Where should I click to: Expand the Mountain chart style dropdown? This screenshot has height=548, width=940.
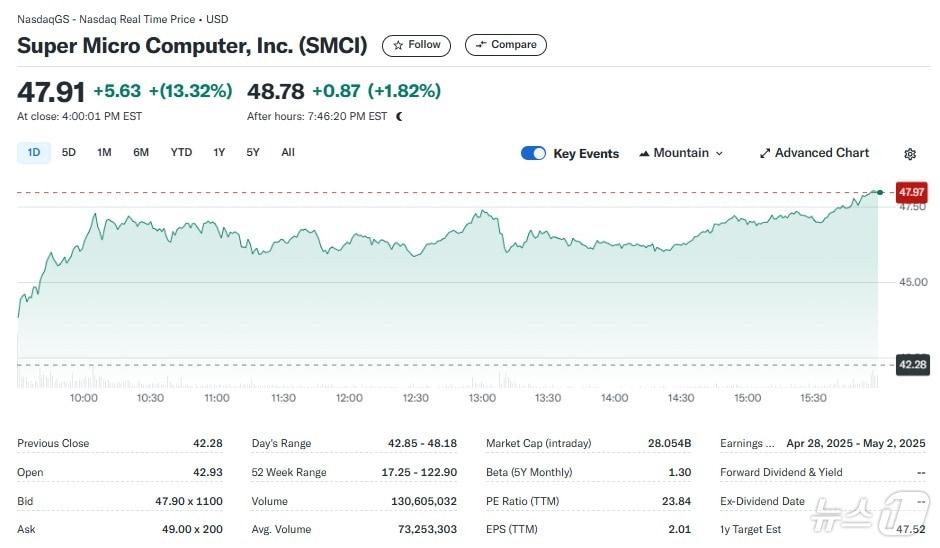click(x=719, y=154)
